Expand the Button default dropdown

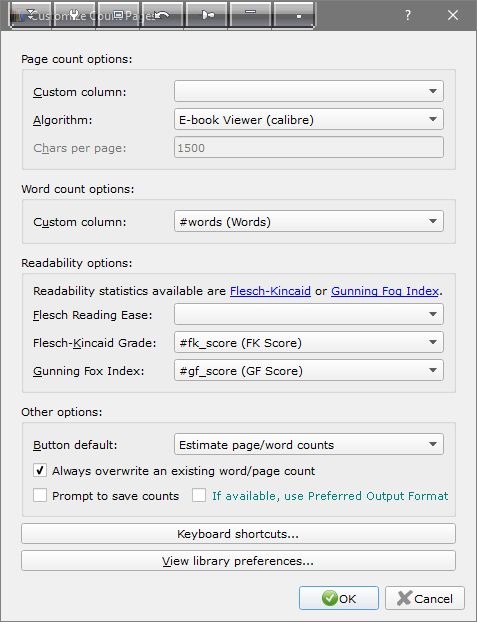click(x=309, y=444)
